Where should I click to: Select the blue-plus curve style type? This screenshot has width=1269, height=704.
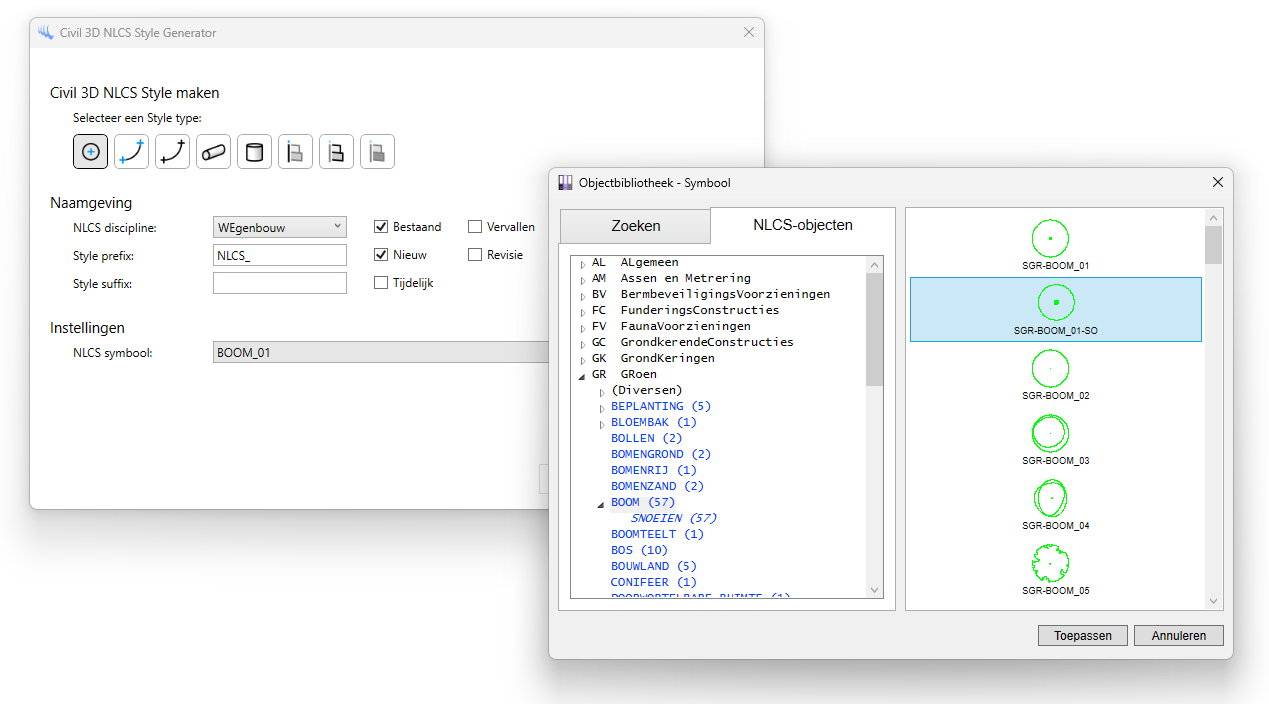(x=131, y=152)
